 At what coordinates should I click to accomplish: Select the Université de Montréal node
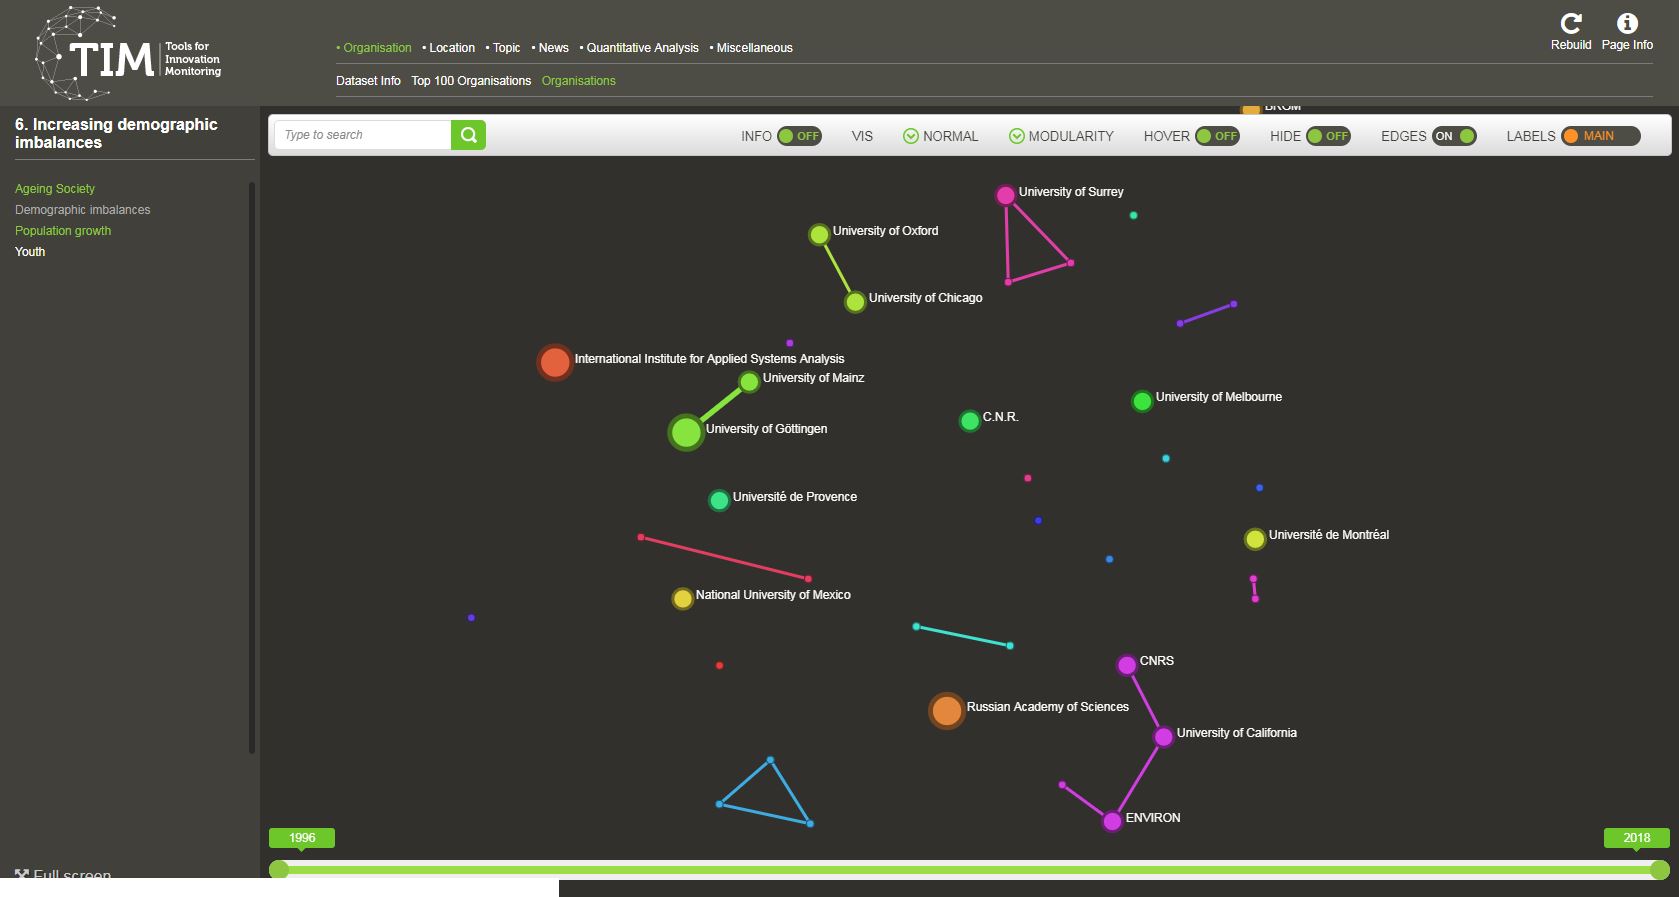[1255, 539]
